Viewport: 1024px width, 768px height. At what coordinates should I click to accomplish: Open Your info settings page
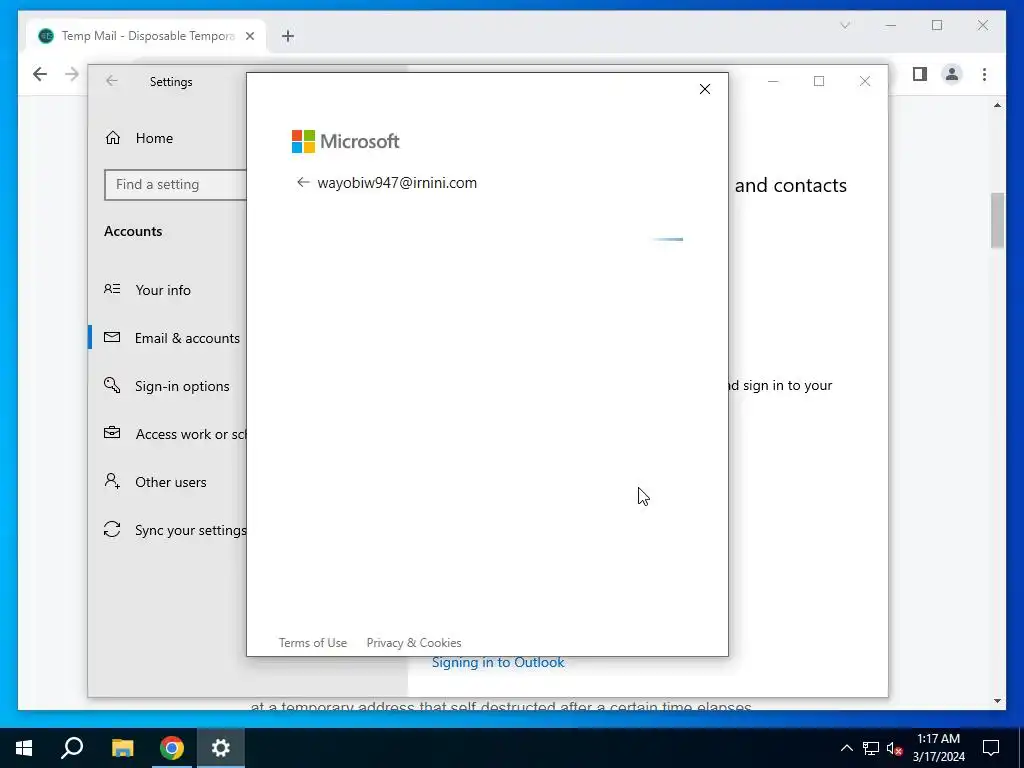(x=167, y=290)
